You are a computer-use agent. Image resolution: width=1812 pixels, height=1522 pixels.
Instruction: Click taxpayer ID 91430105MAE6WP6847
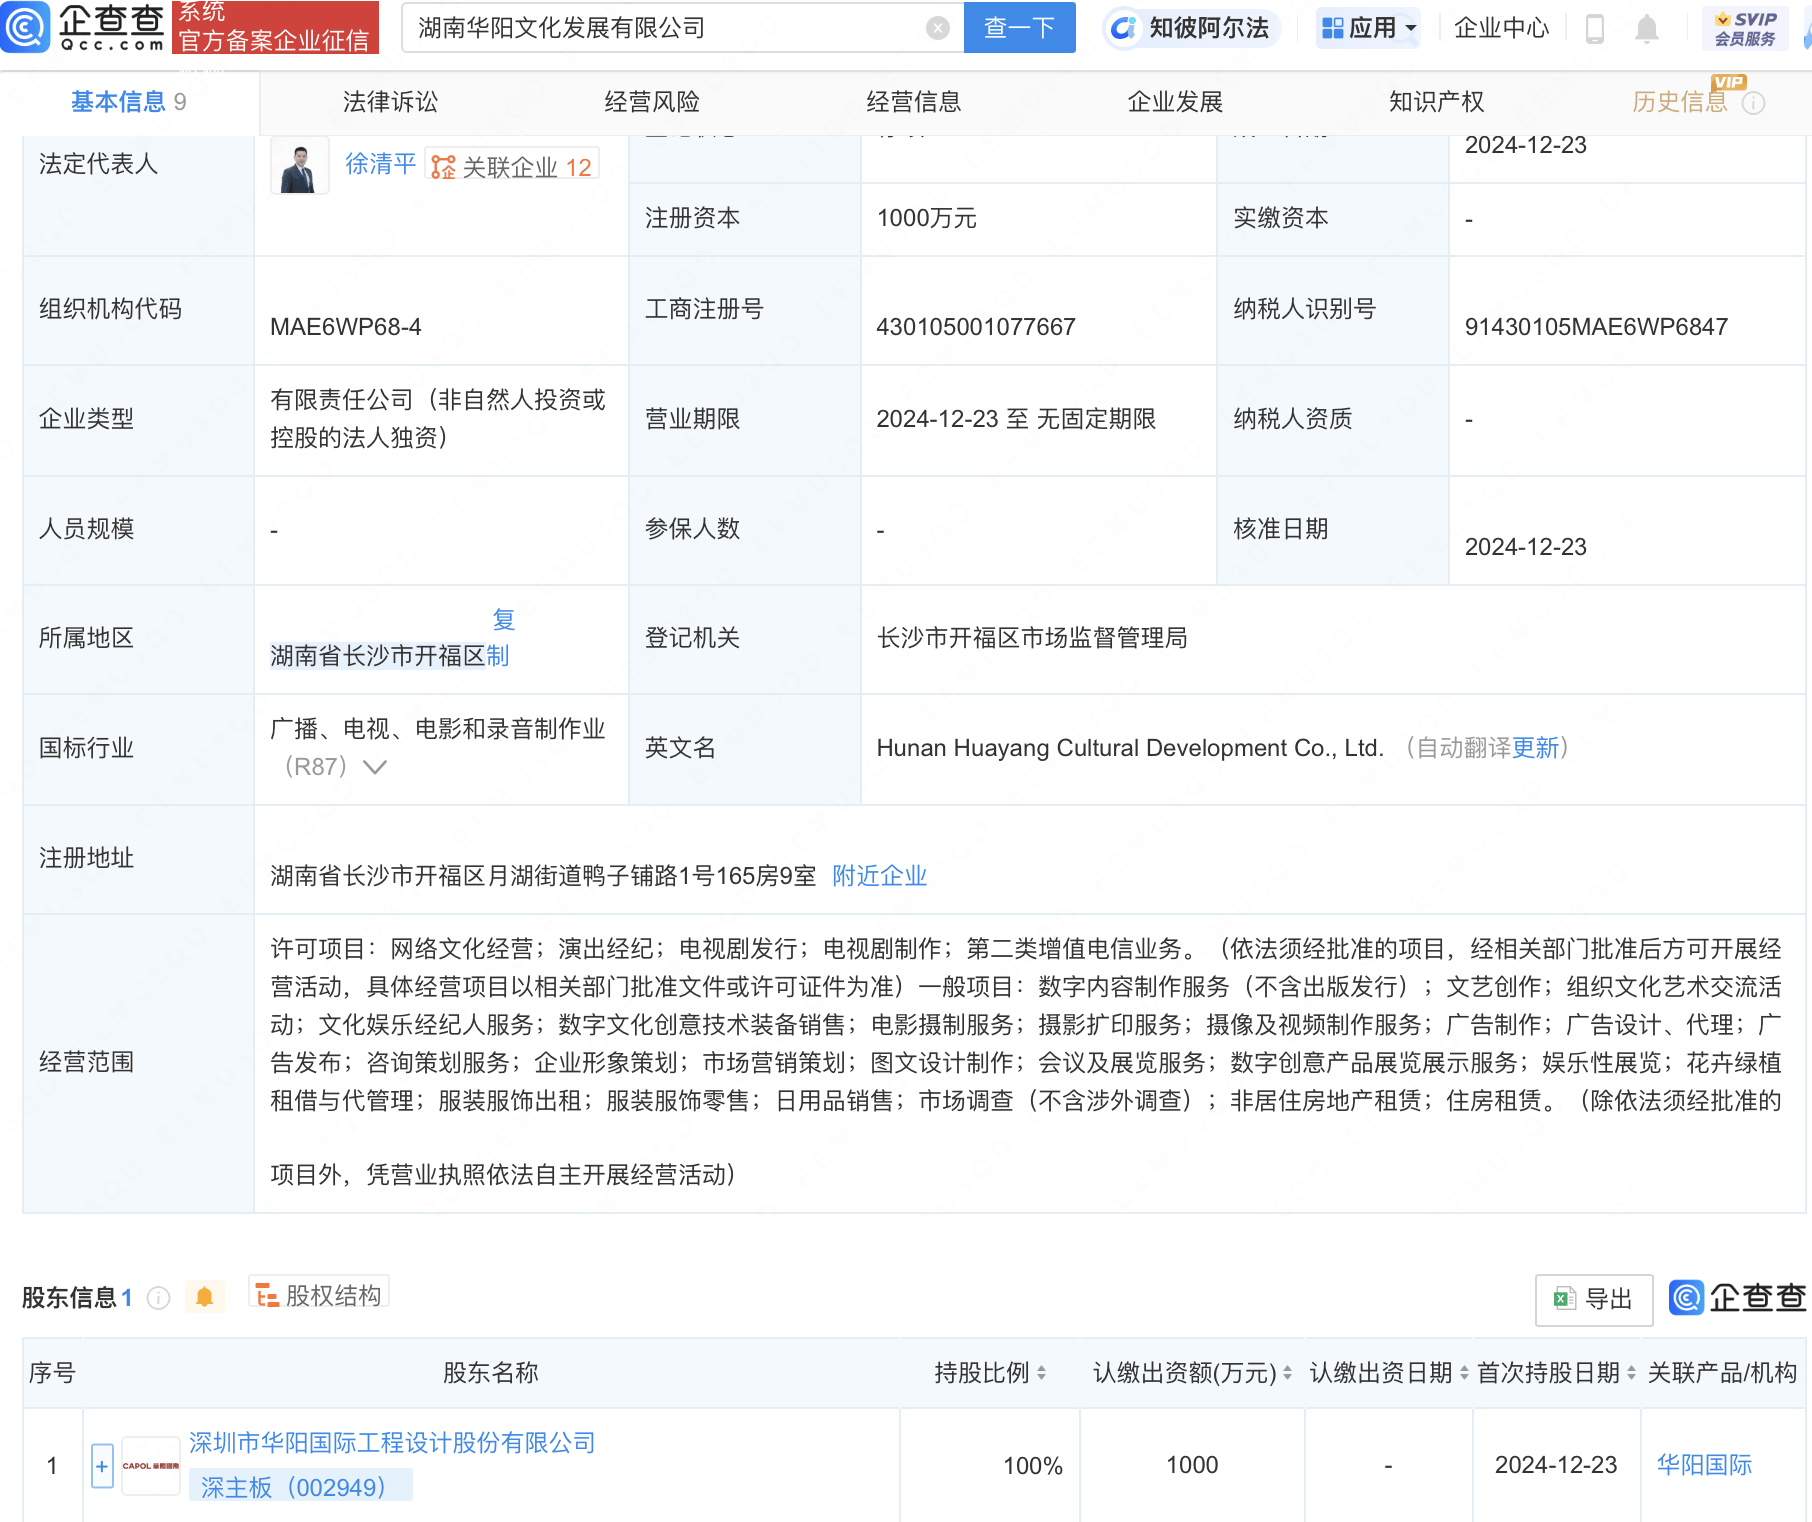click(1596, 327)
